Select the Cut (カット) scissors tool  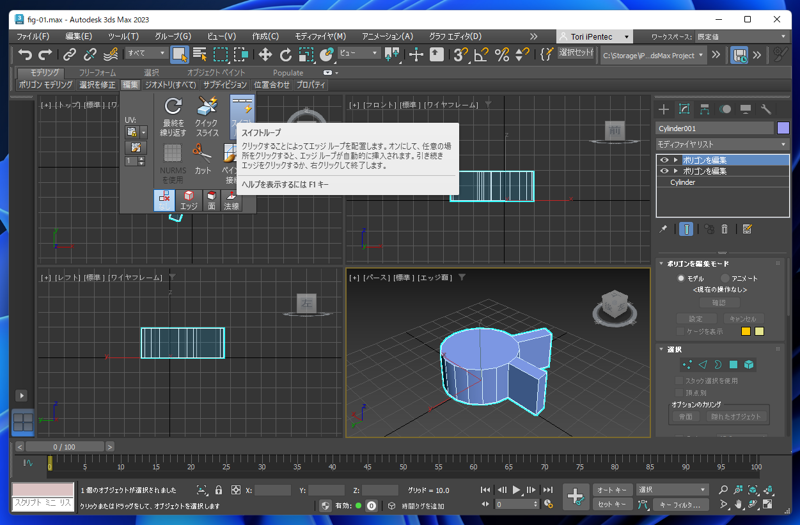click(x=203, y=159)
